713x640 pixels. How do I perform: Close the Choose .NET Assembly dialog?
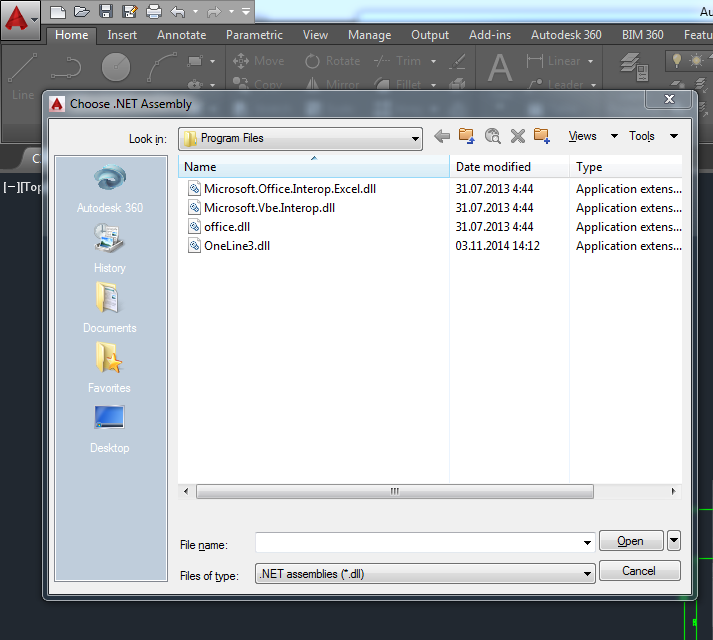(669, 99)
